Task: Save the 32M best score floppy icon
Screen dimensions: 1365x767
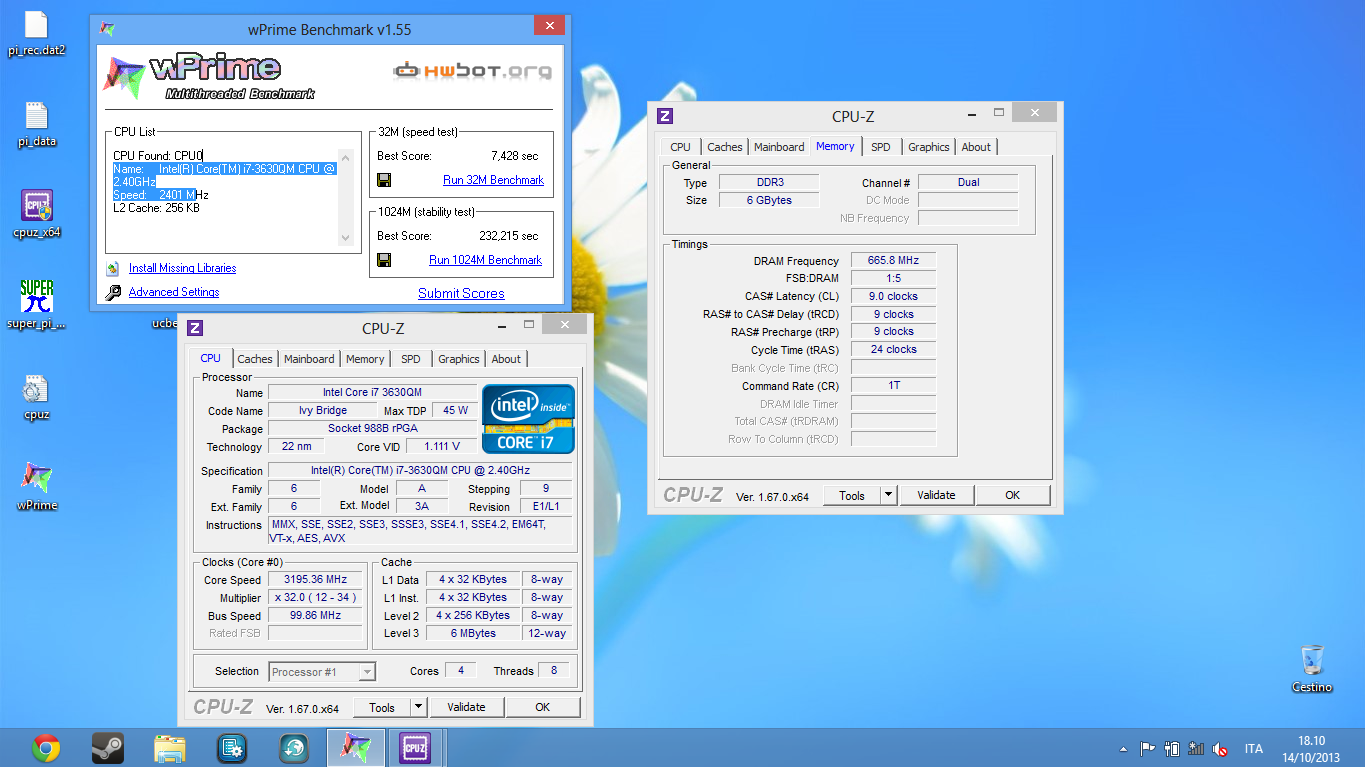Action: click(384, 180)
